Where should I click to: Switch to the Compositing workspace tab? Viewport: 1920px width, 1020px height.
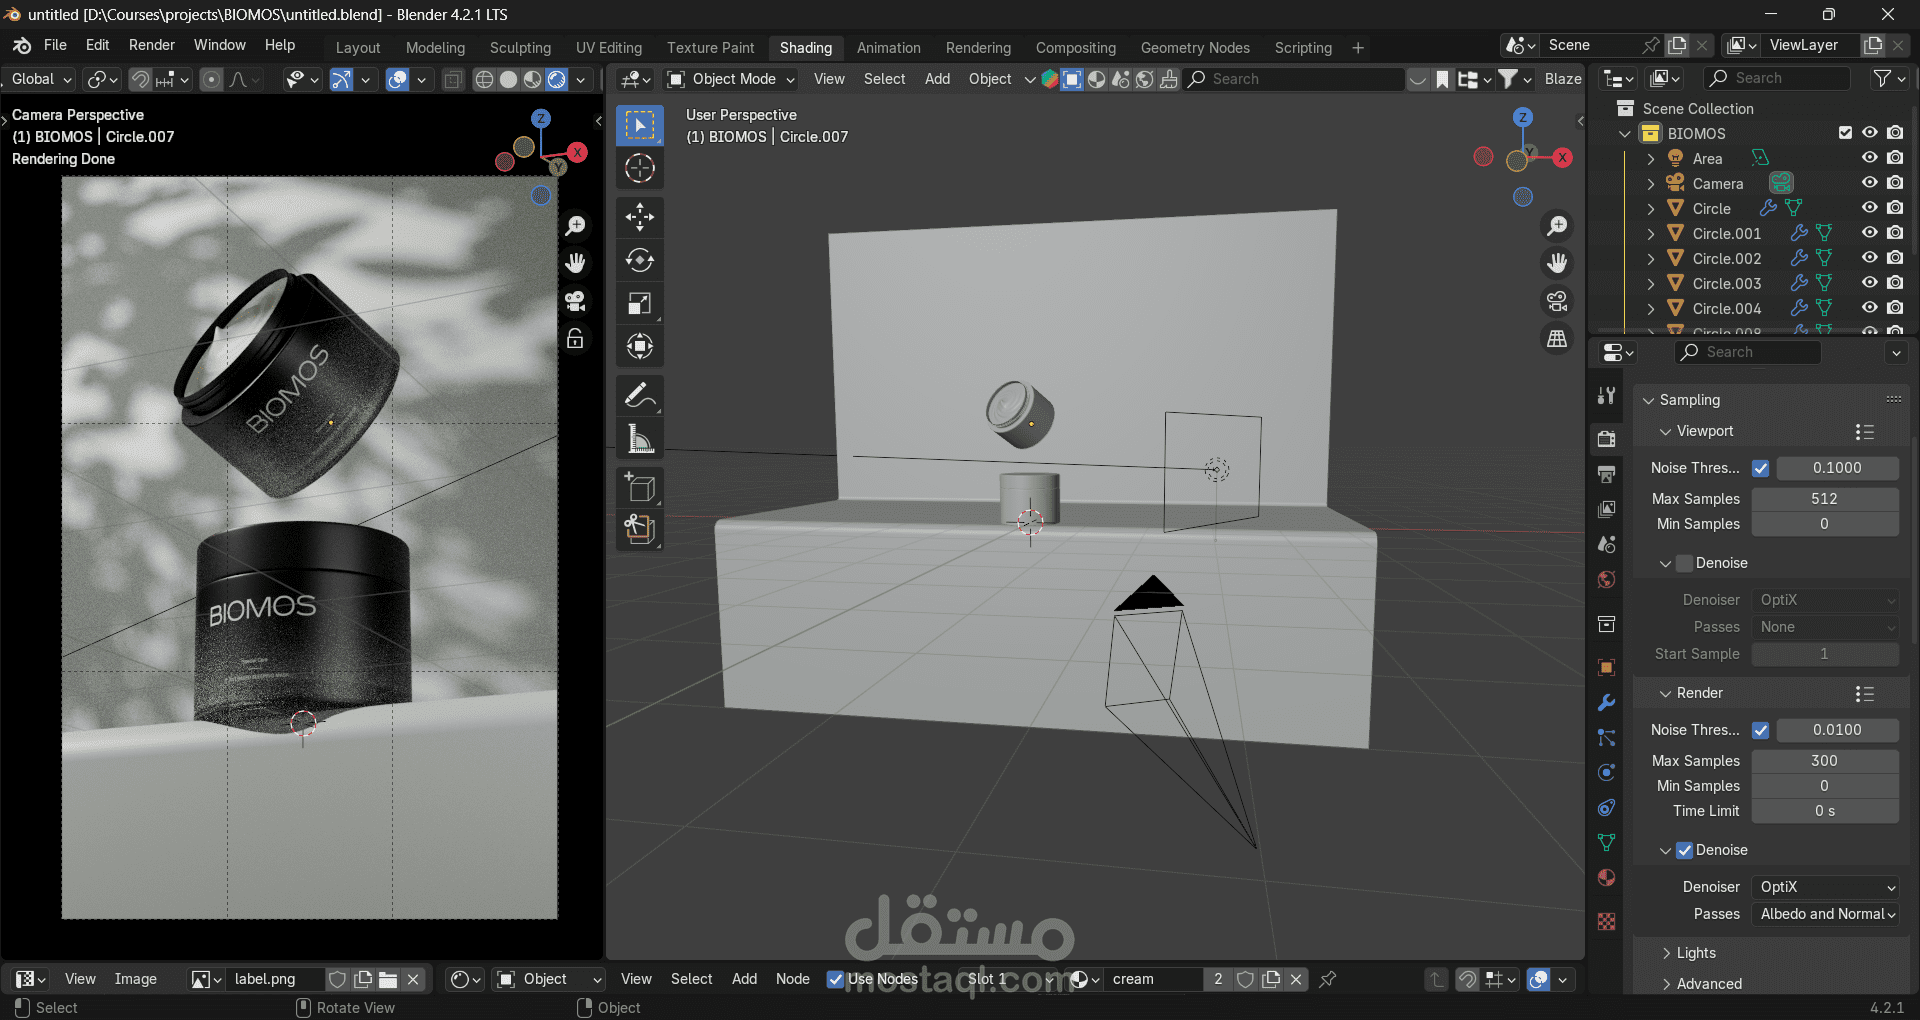point(1076,48)
